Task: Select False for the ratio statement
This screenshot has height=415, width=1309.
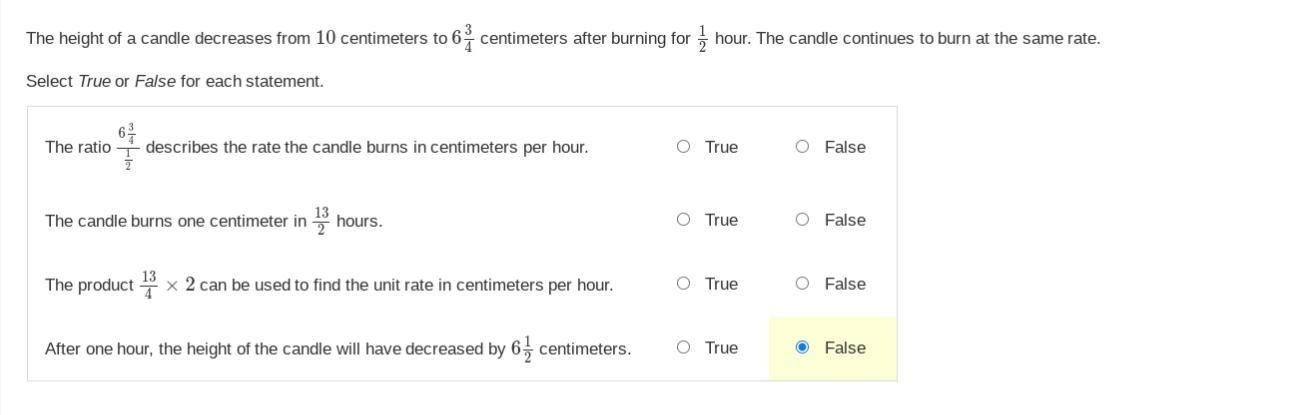Action: click(x=802, y=147)
